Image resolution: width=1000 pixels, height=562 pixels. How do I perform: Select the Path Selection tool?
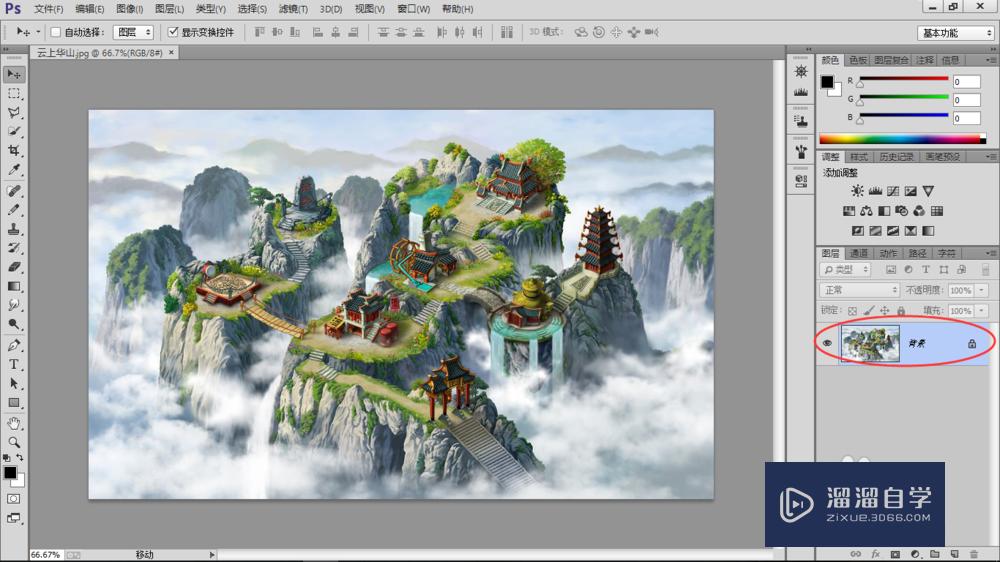14,383
